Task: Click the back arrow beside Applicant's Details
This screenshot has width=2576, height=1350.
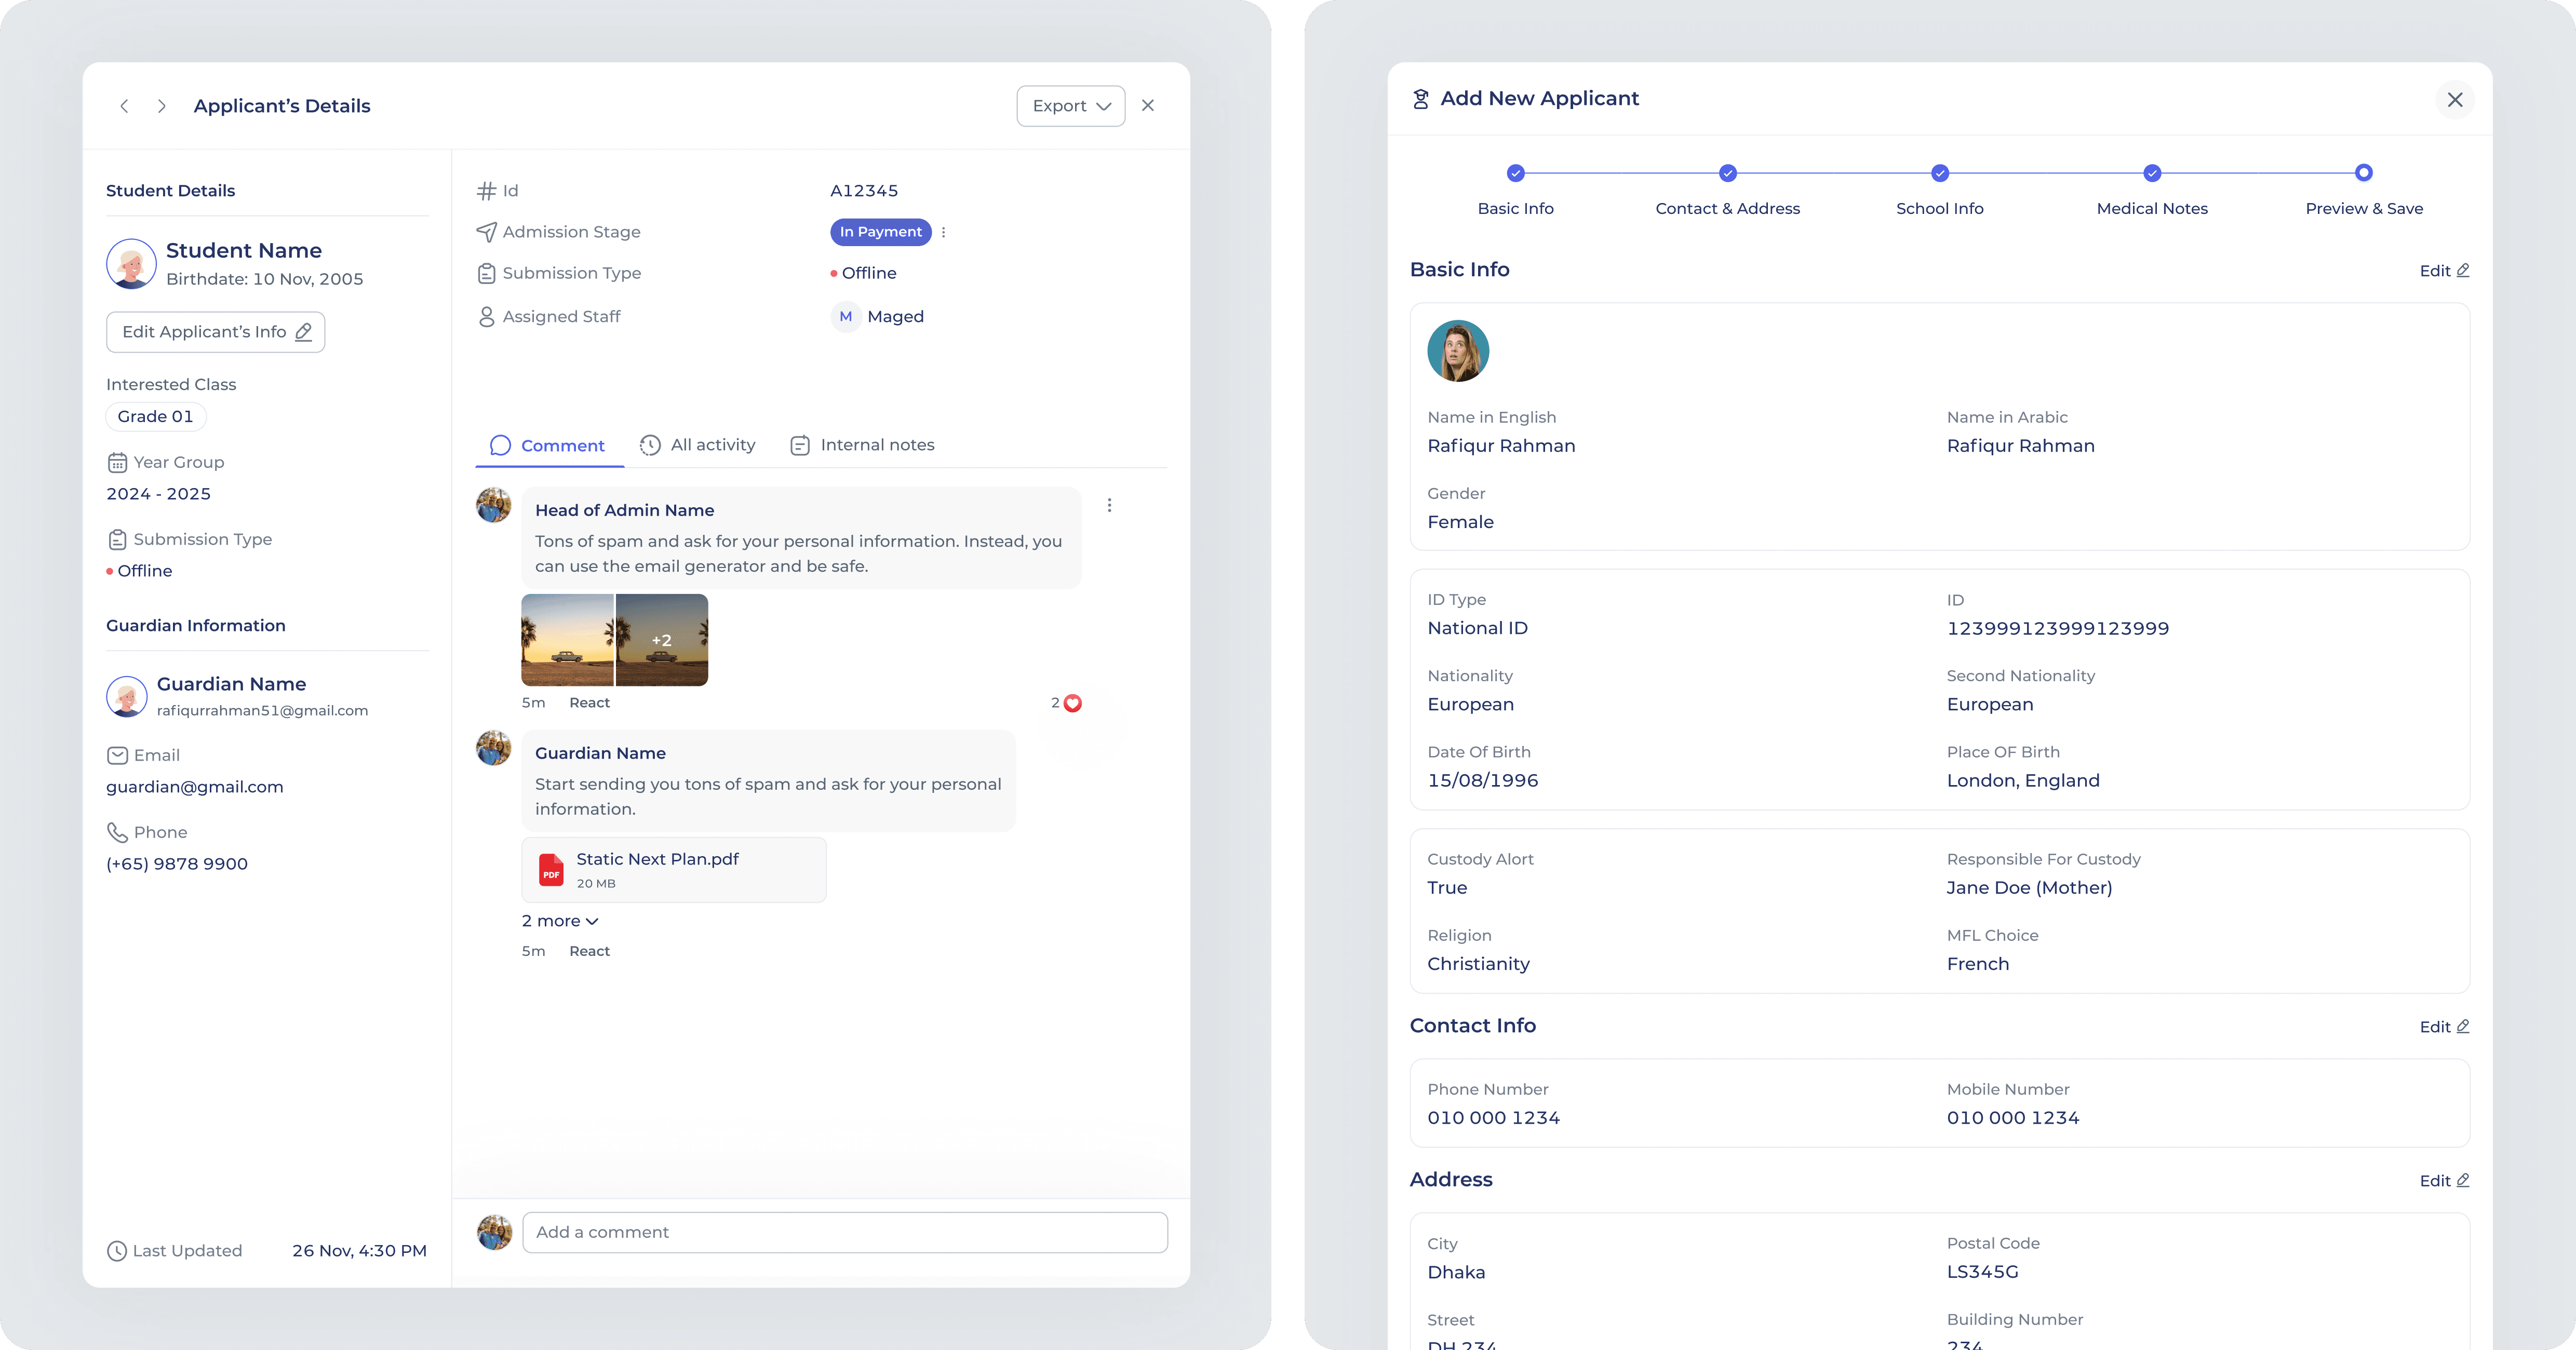Action: 124,106
